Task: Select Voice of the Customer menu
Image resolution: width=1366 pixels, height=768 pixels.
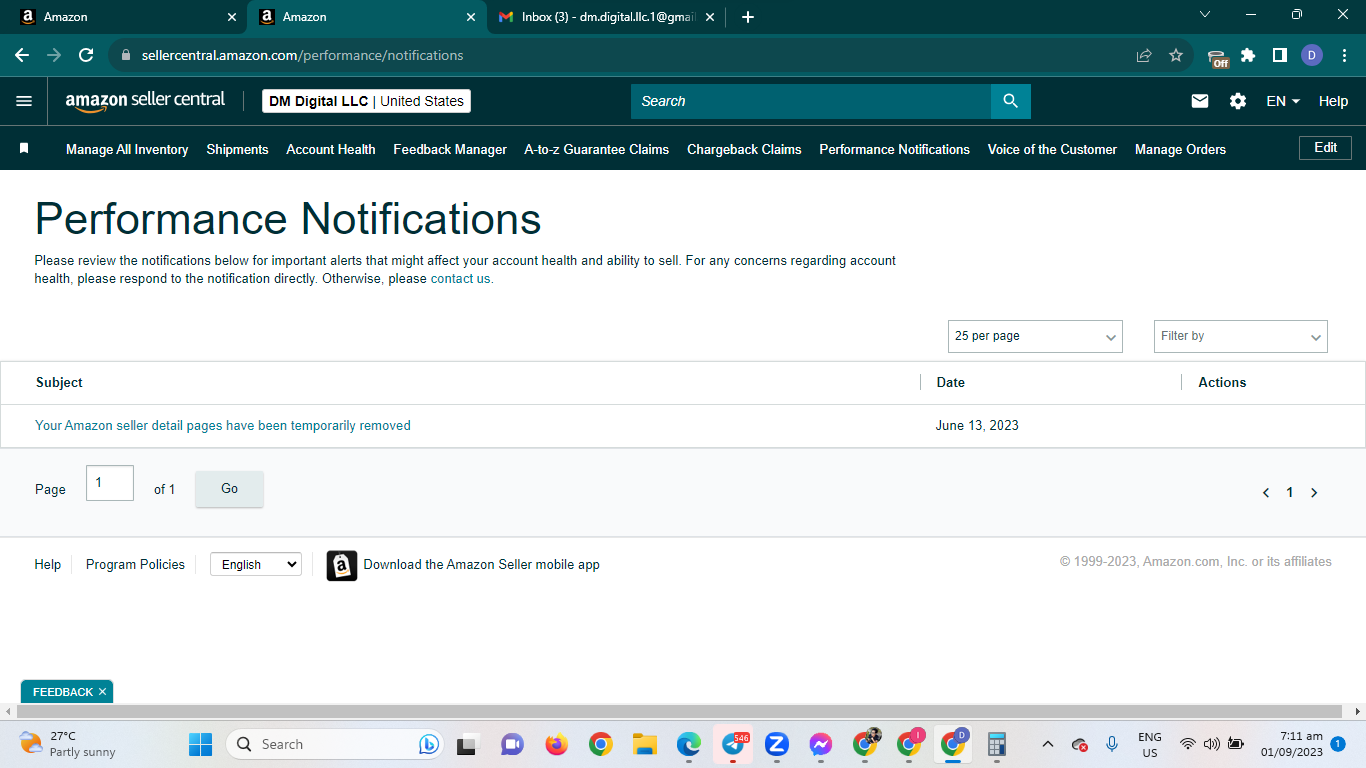Action: (1052, 149)
